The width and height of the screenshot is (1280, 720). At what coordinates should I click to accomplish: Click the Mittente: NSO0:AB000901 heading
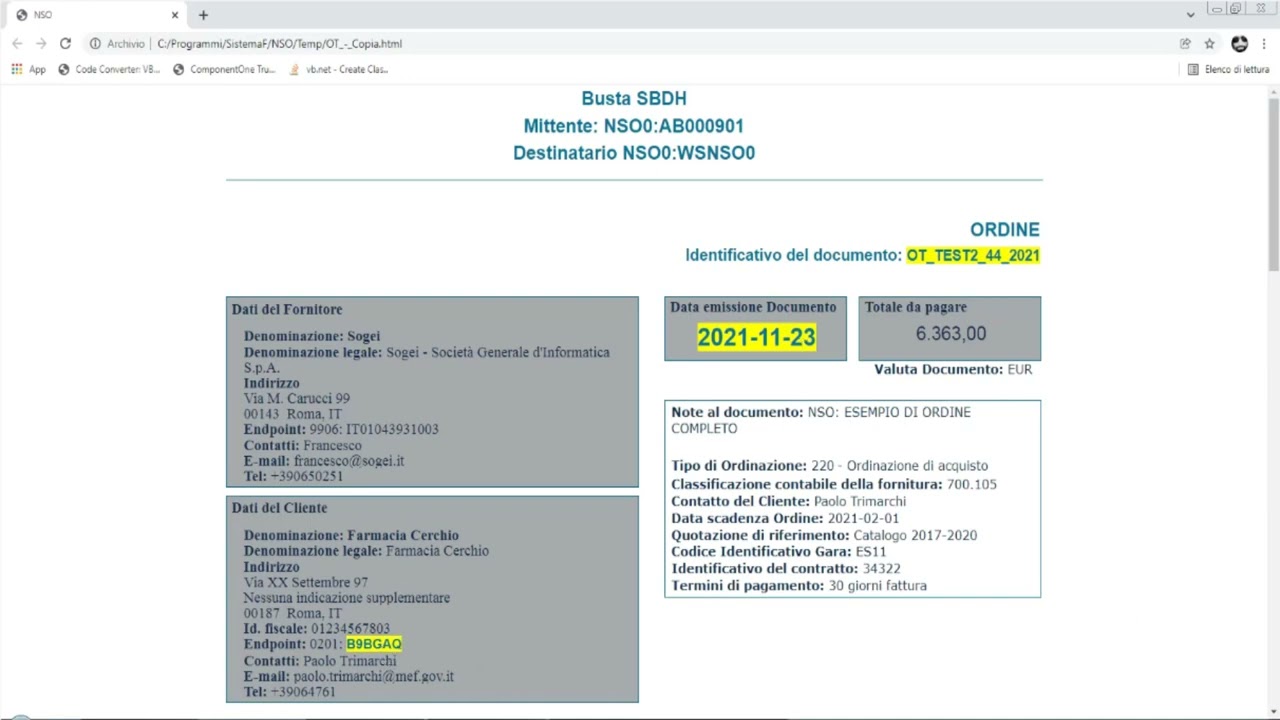tap(634, 126)
